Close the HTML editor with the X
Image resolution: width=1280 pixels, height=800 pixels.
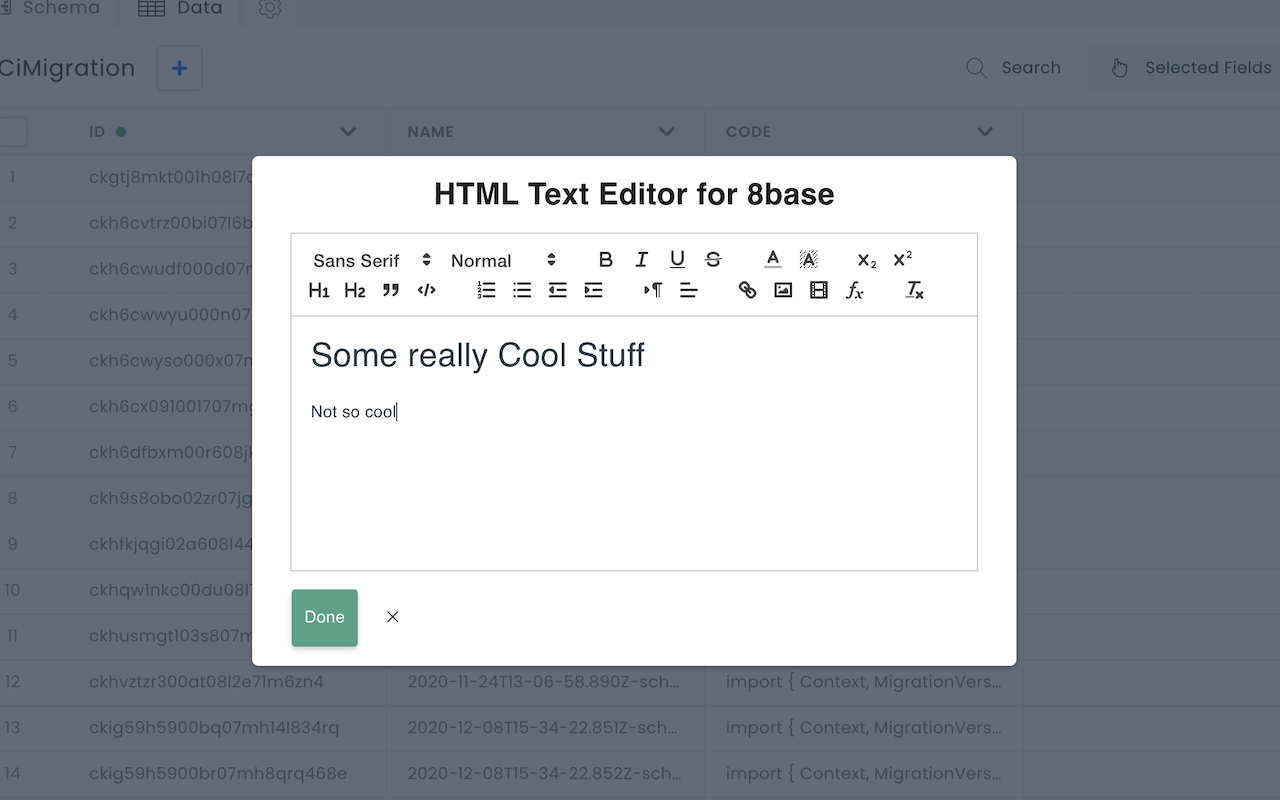(393, 617)
